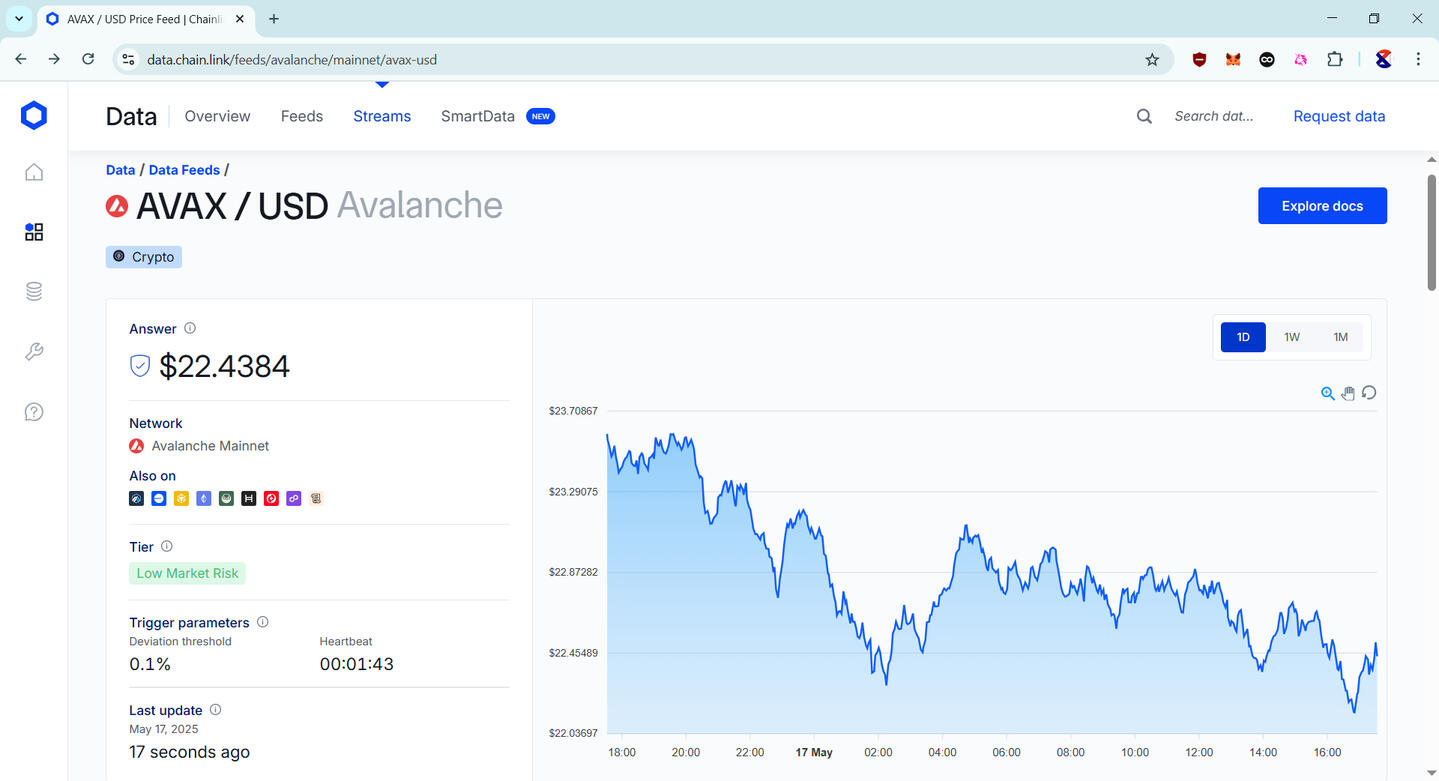Bookmark this page with the star icon
Image resolution: width=1439 pixels, height=781 pixels.
[x=1152, y=60]
